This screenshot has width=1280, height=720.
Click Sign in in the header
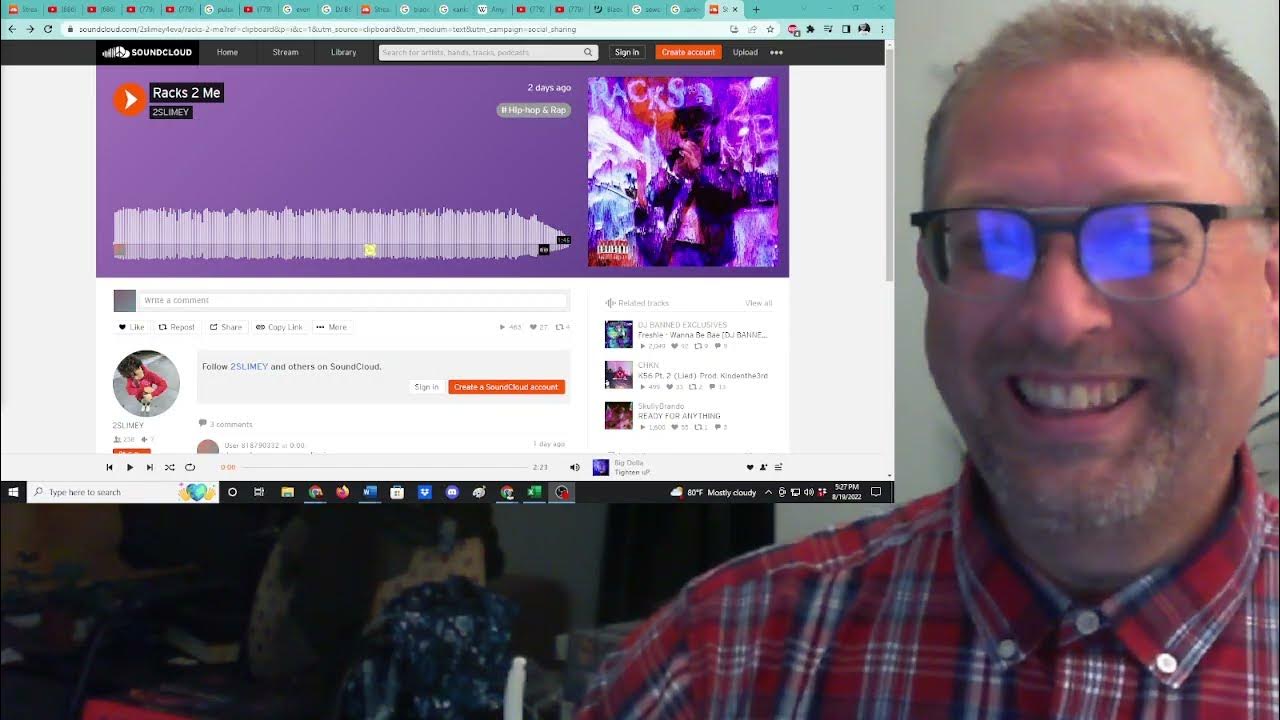(627, 52)
